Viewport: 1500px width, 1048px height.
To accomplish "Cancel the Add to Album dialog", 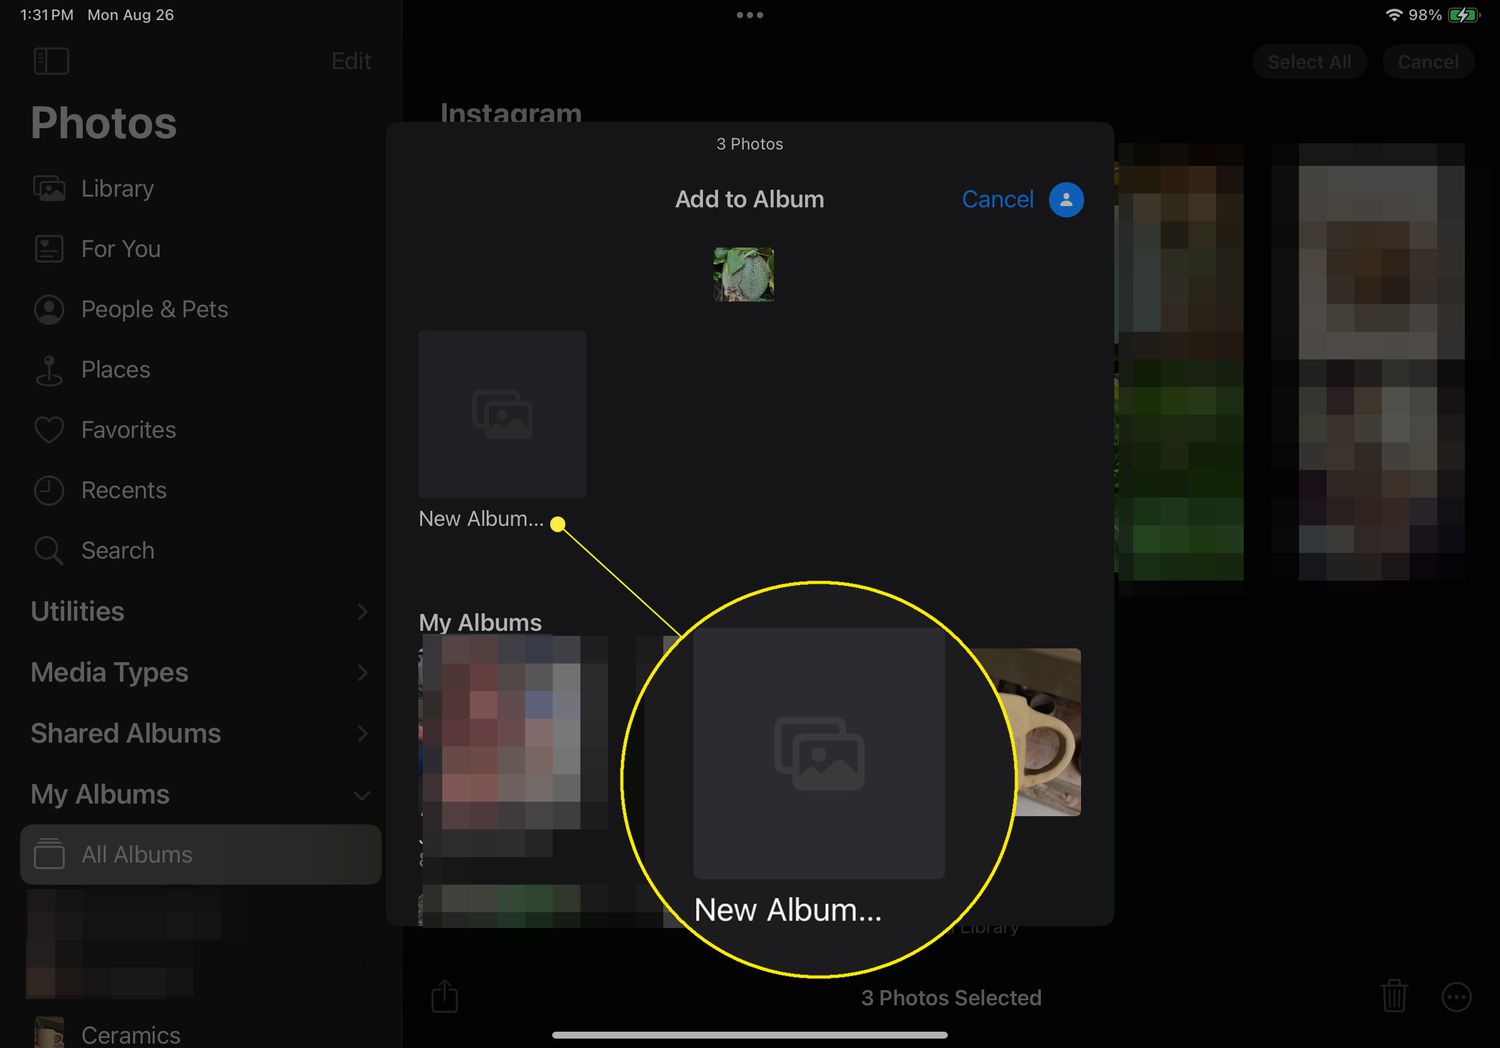I will pos(997,199).
